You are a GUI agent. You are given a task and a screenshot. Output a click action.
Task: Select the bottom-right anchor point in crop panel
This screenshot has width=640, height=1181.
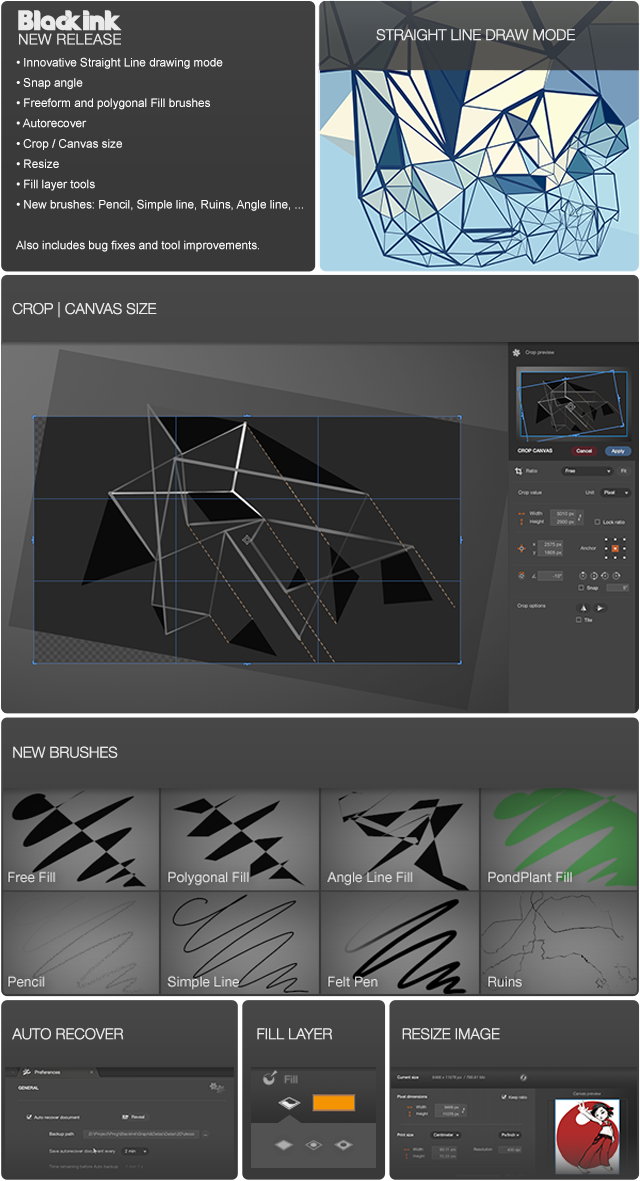[x=624, y=557]
